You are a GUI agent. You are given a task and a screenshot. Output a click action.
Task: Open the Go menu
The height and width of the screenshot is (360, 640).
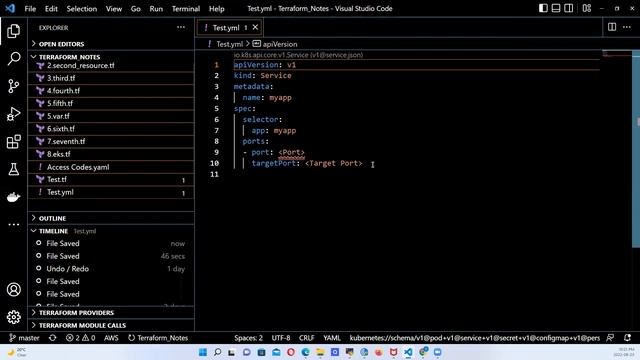coord(136,9)
